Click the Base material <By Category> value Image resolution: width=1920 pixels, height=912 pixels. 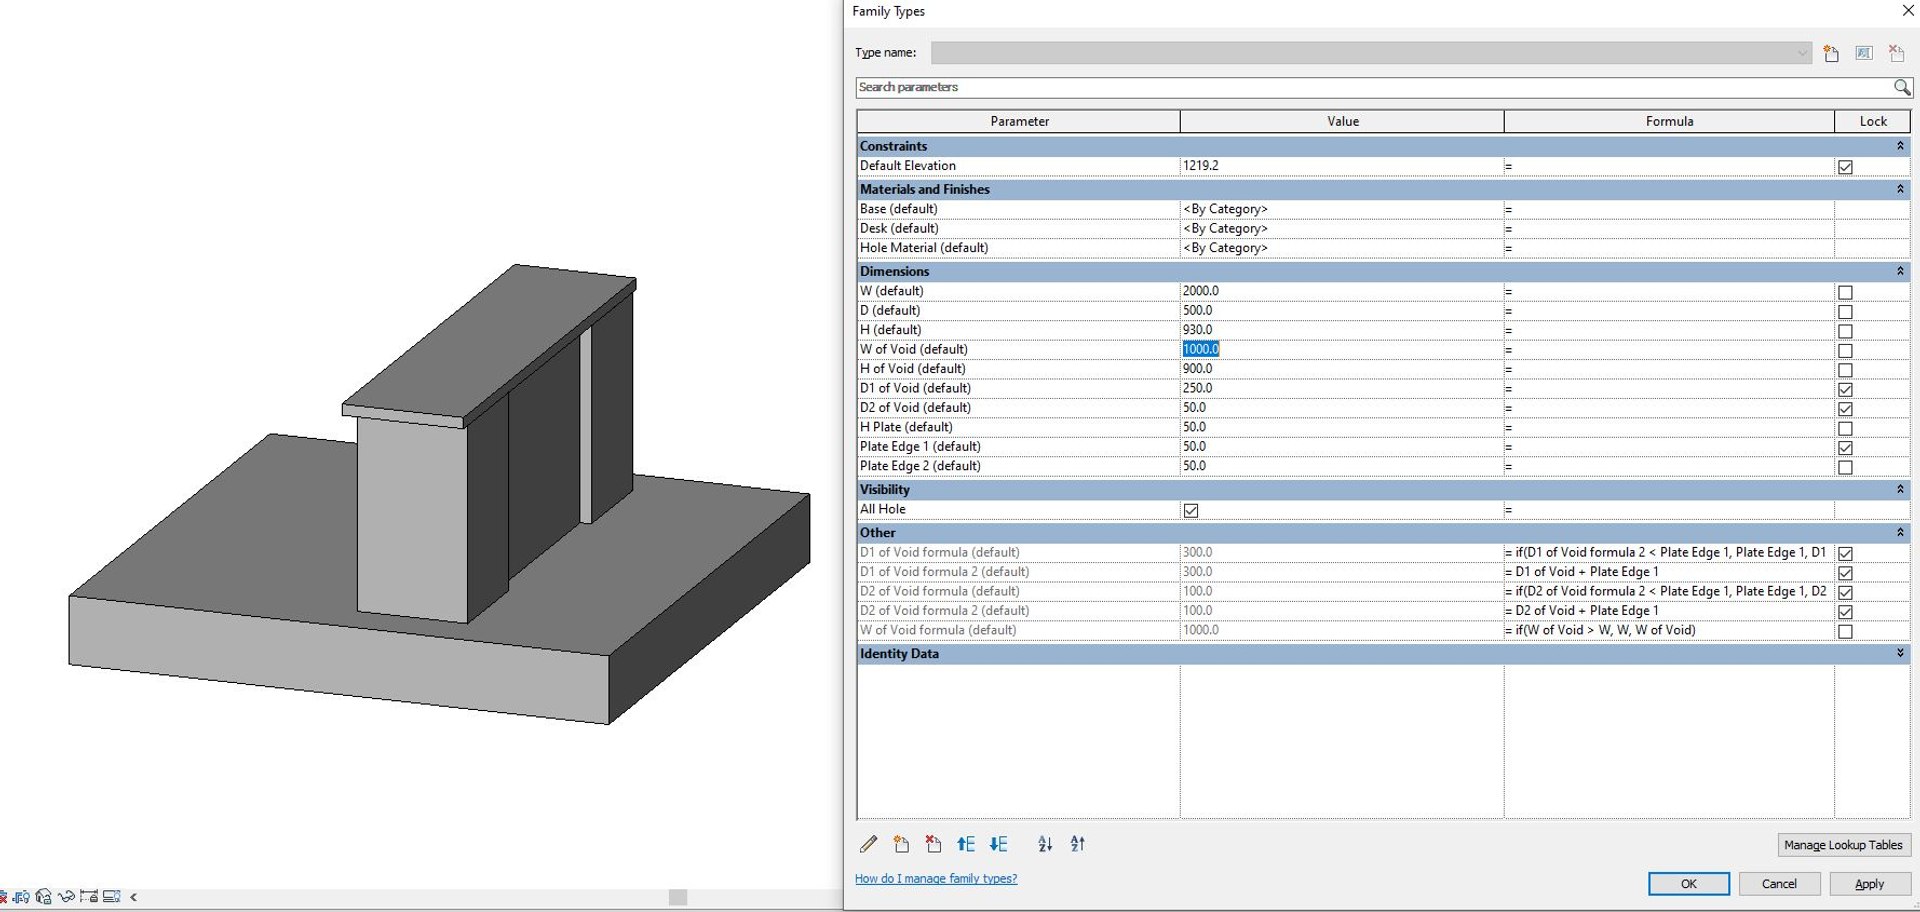[1342, 209]
